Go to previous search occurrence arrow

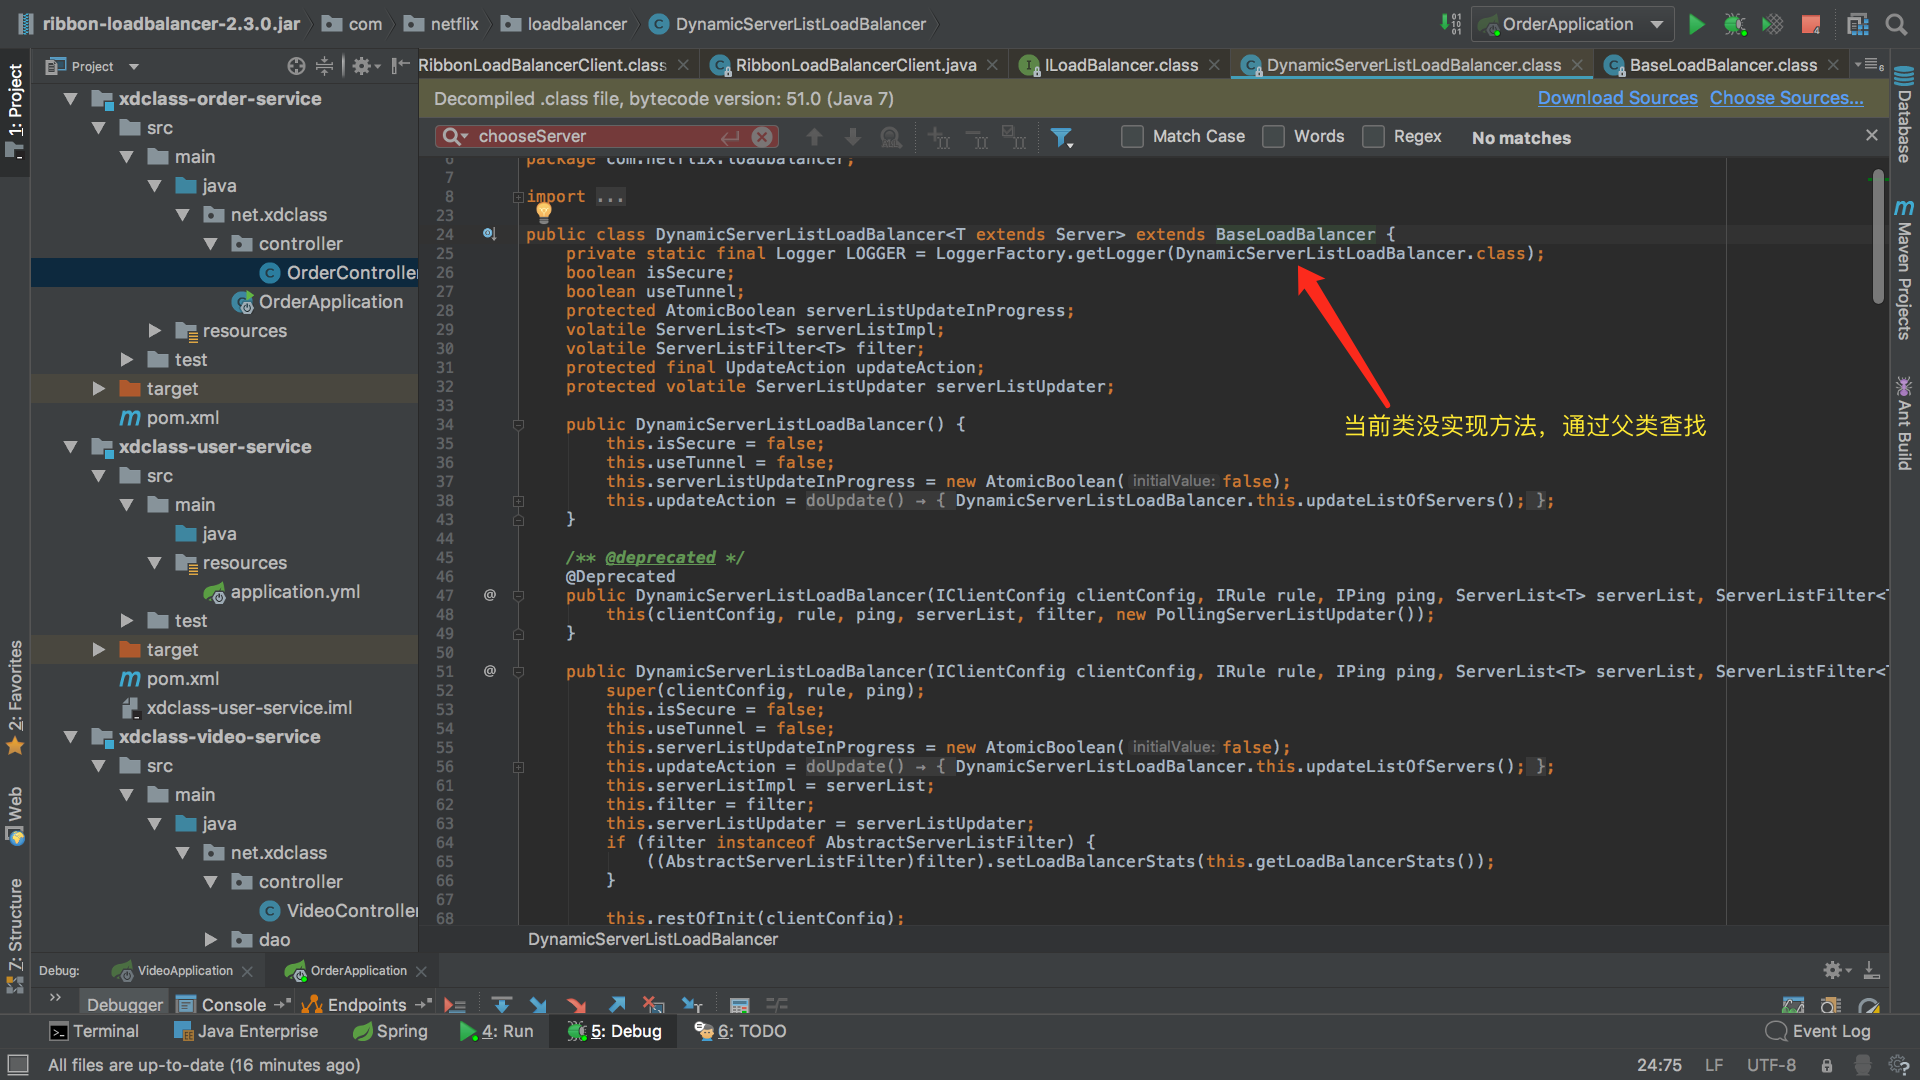click(814, 137)
